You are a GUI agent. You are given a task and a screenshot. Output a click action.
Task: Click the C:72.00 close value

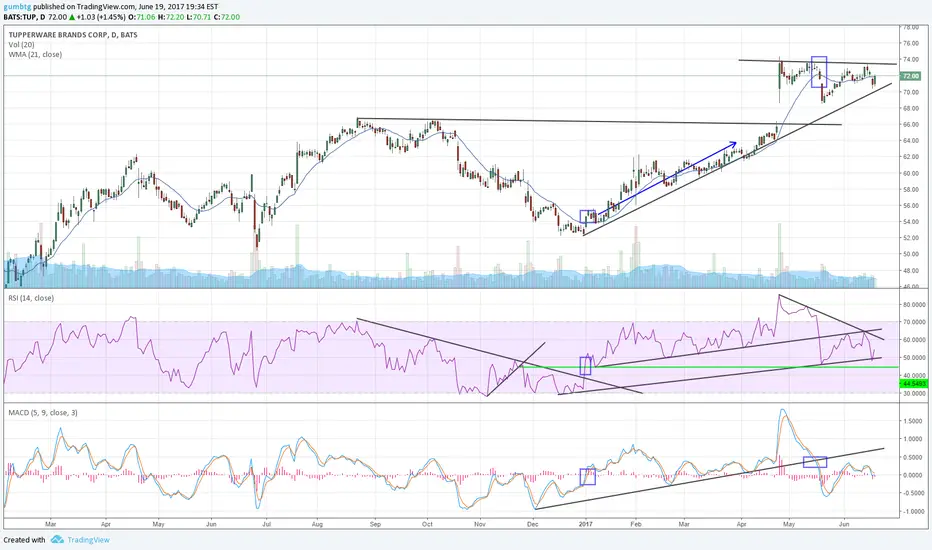pyautogui.click(x=227, y=17)
